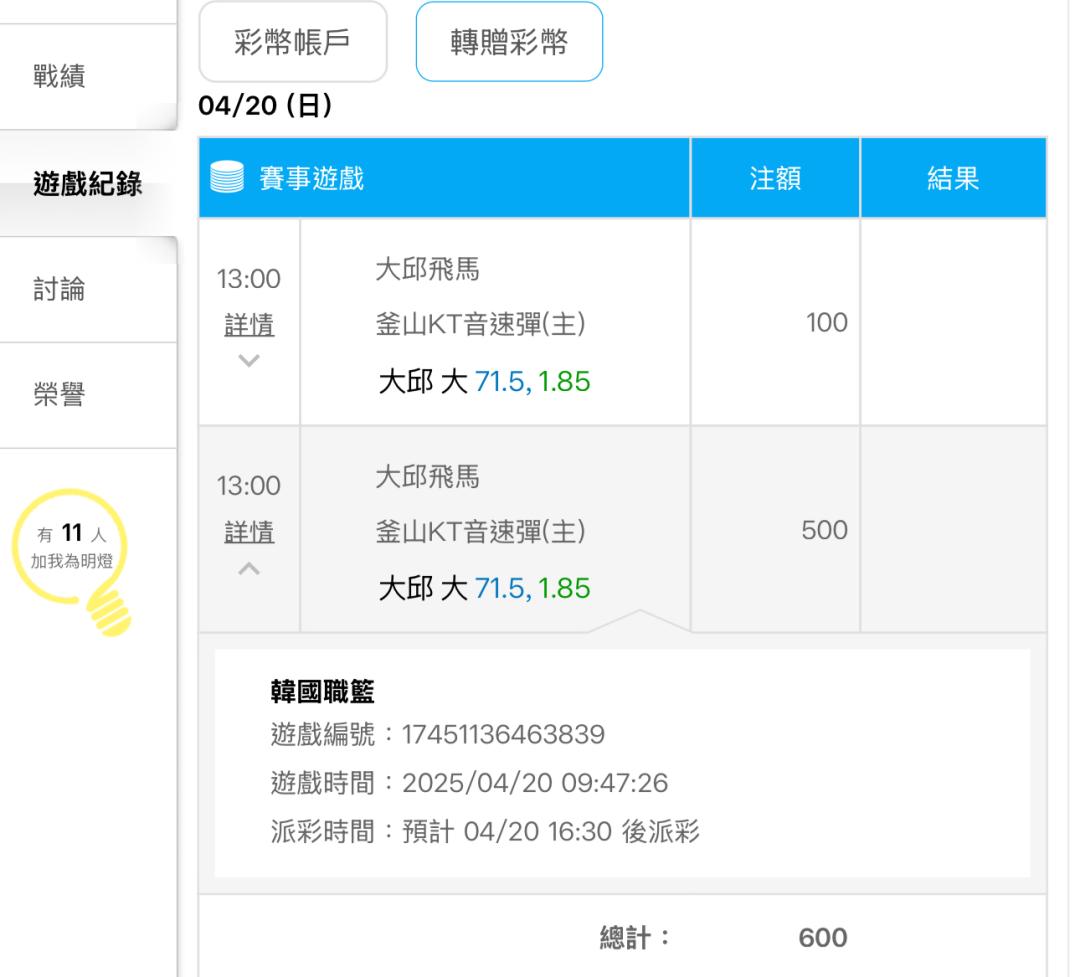Open the 榮譽 sidebar section
The width and height of the screenshot is (1080, 977).
[59, 394]
